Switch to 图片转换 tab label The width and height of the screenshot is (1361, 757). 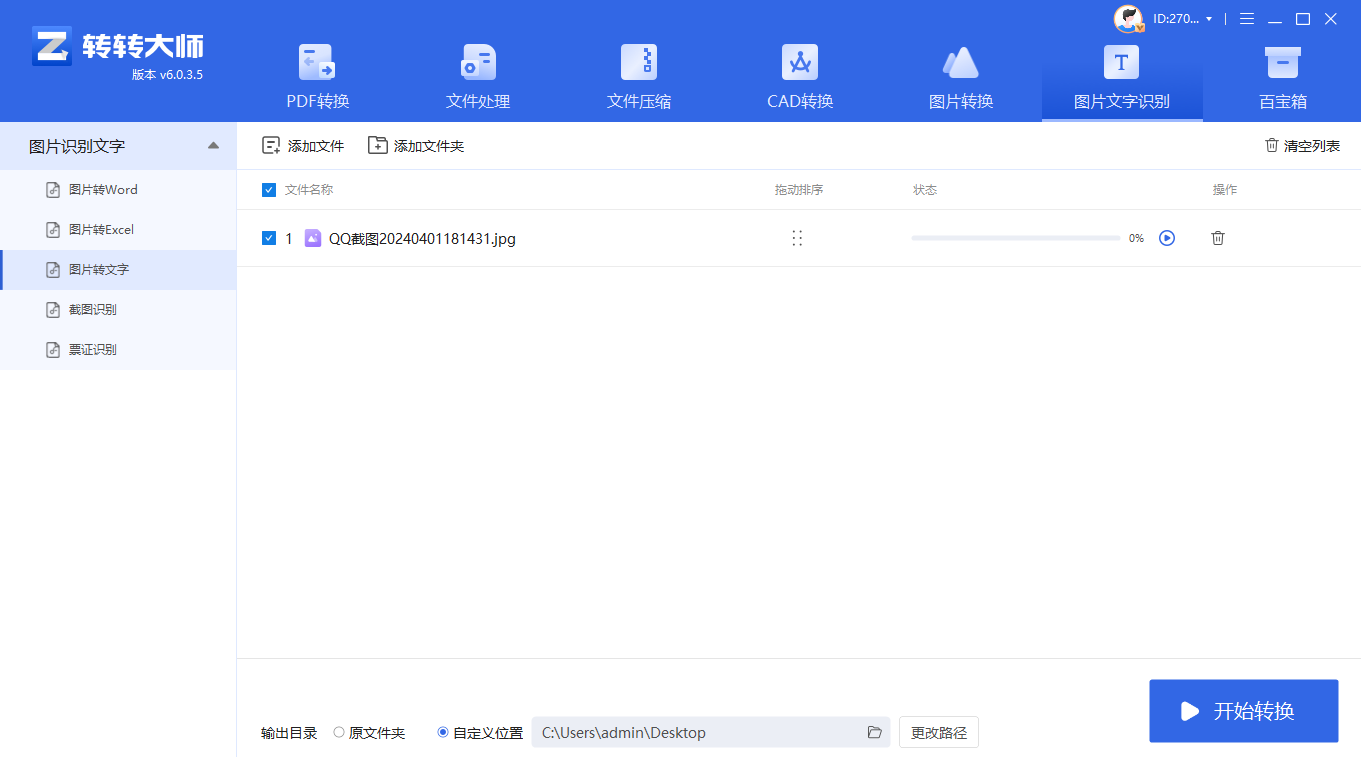(961, 101)
